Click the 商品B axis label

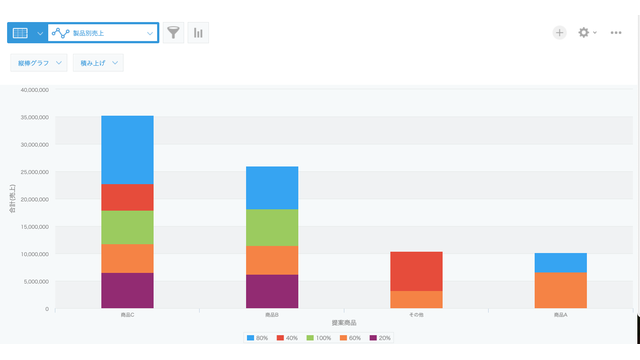tap(272, 315)
